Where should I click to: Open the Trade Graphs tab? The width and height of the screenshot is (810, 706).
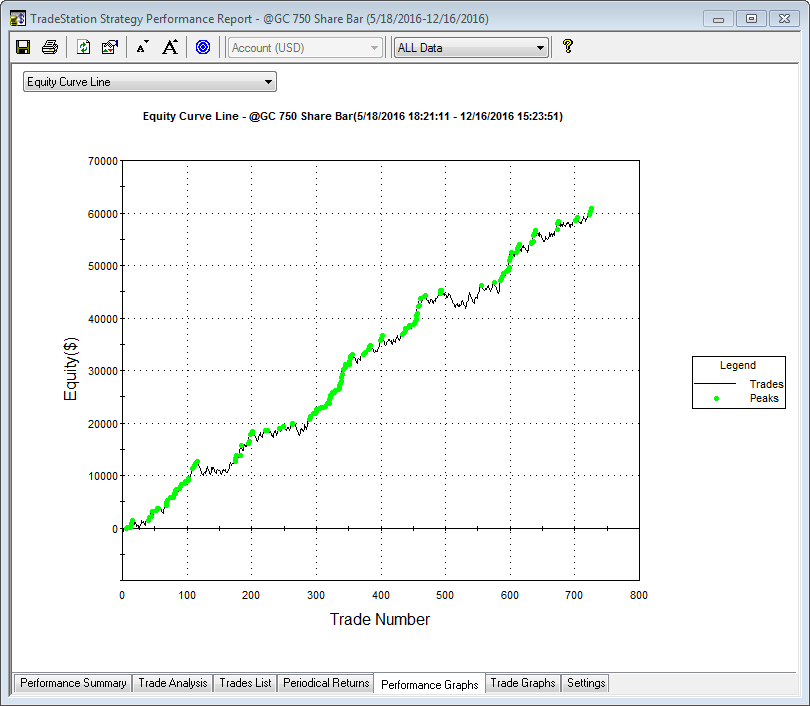[522, 683]
